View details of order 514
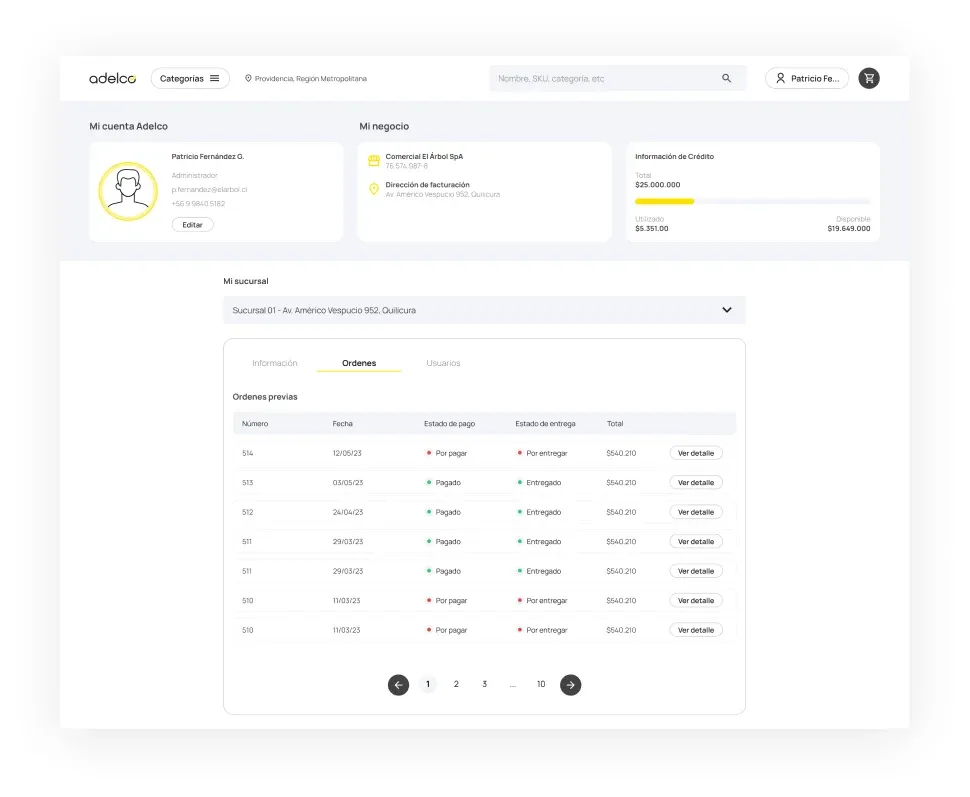 point(696,453)
